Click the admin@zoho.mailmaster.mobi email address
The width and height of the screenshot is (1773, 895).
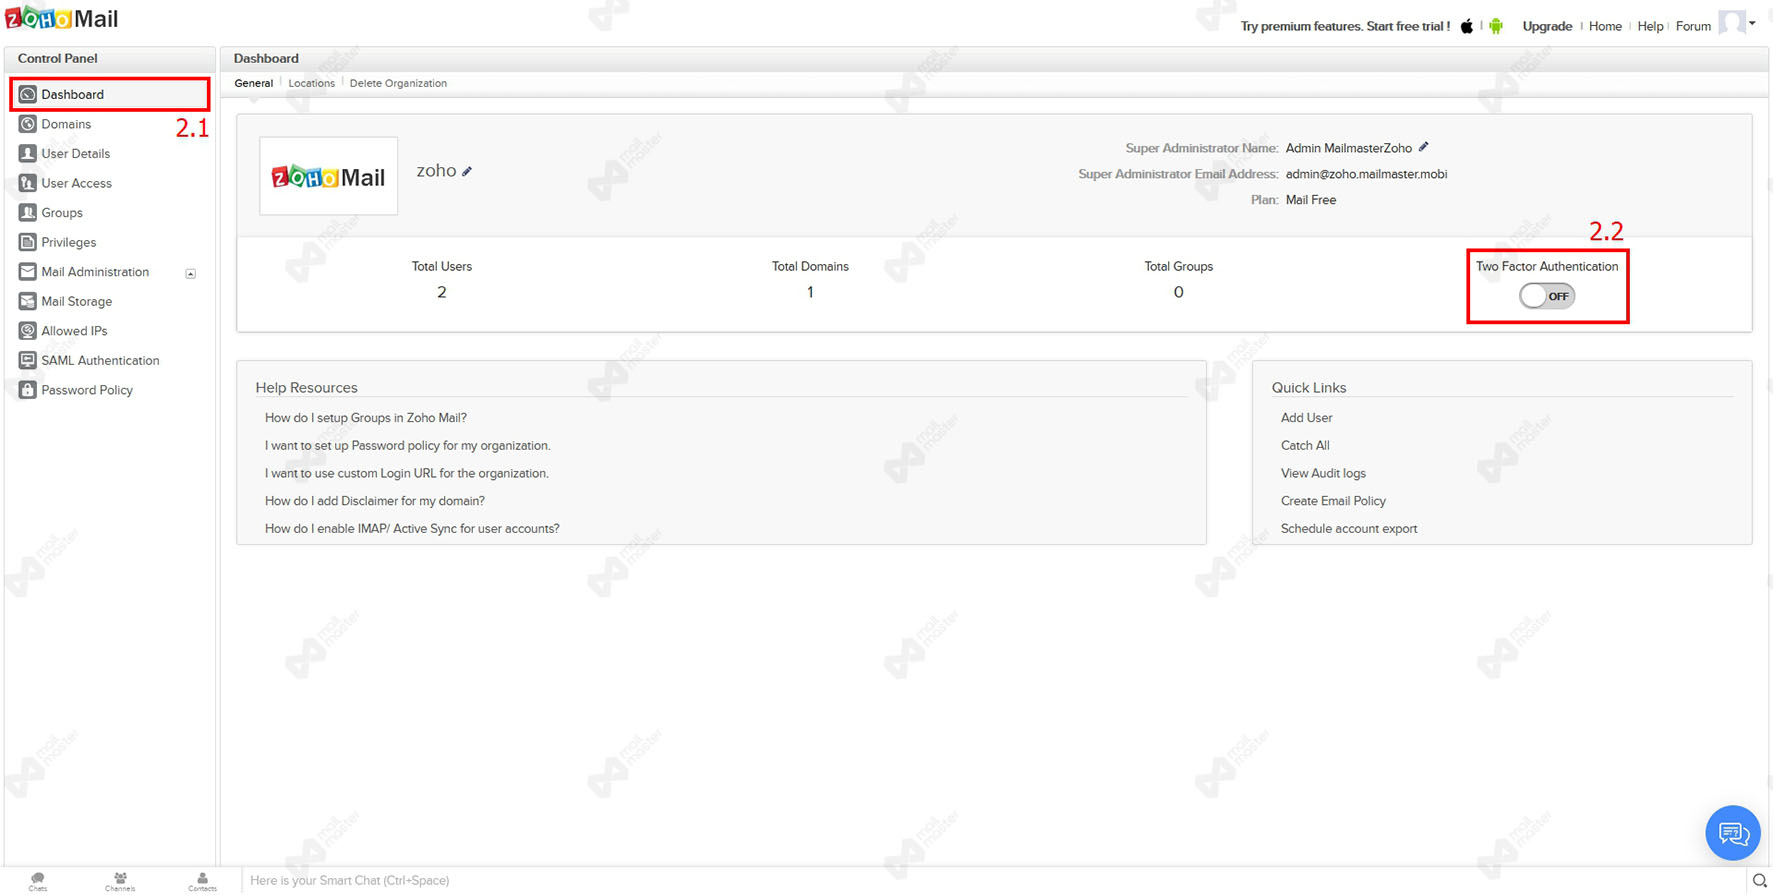pyautogui.click(x=1366, y=174)
